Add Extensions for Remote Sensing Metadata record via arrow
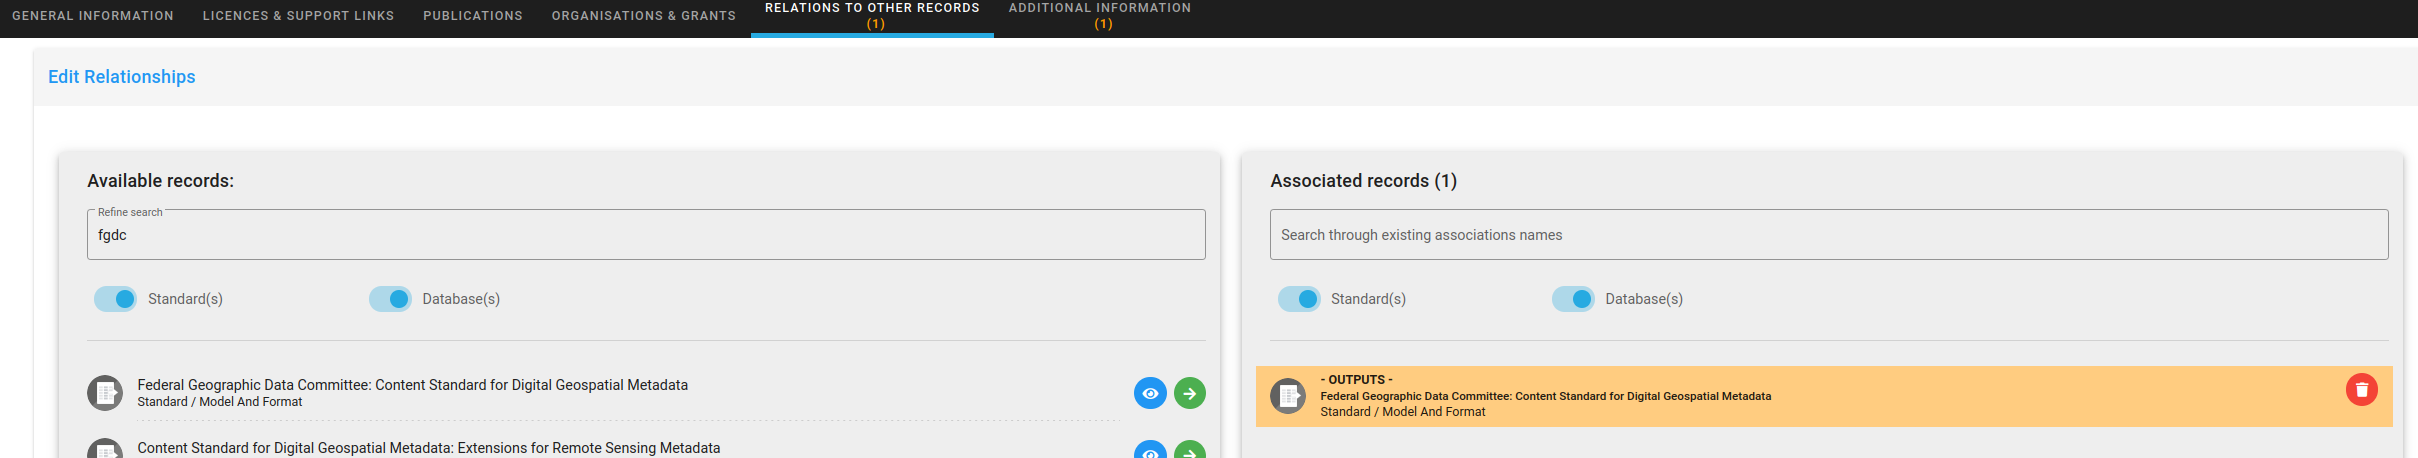Viewport: 2418px width, 458px height. click(x=1190, y=451)
